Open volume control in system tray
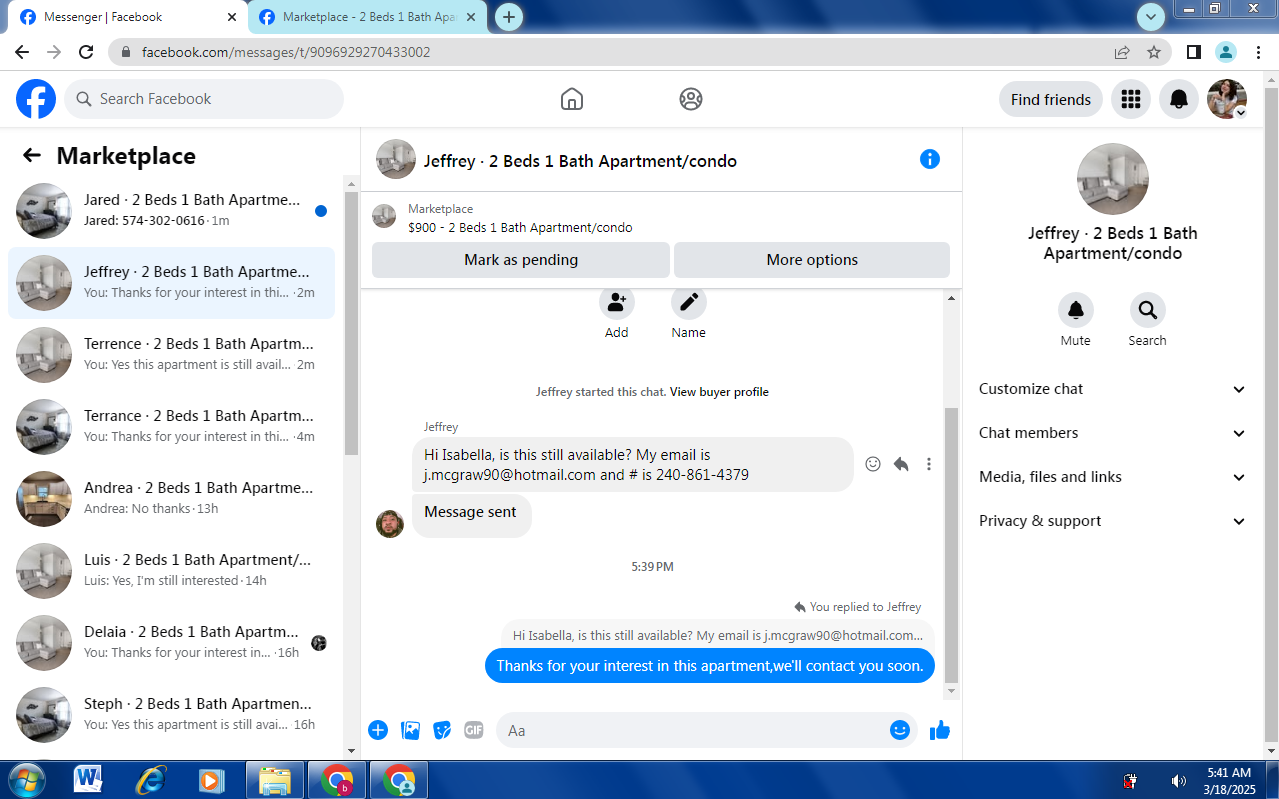Viewport: 1279px width, 799px height. [x=1179, y=781]
